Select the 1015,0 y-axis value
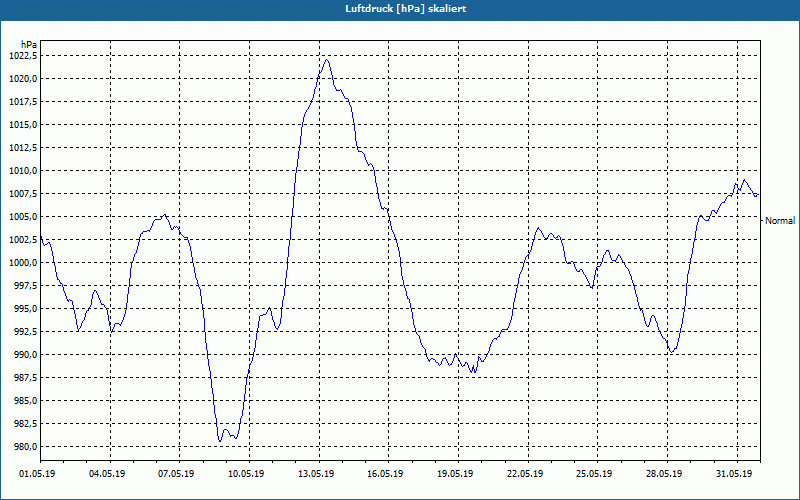 click(x=23, y=124)
